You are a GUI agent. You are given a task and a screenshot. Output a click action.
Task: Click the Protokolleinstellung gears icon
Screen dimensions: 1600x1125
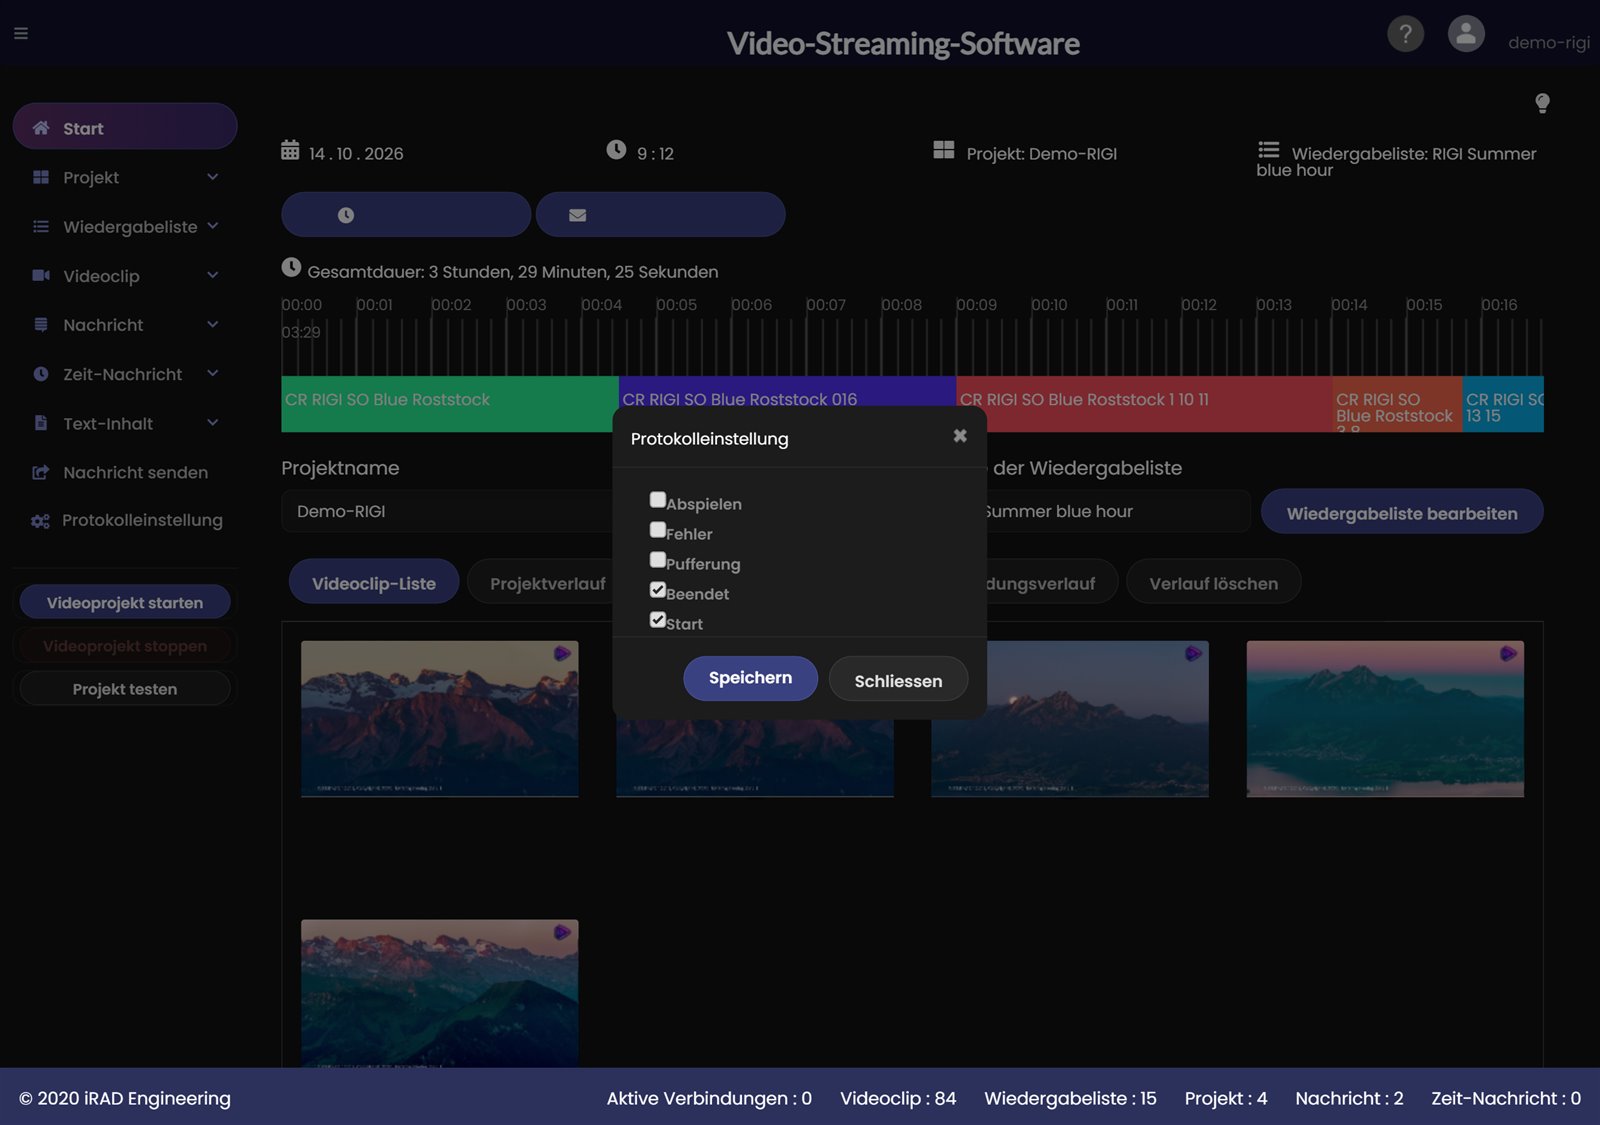(40, 521)
